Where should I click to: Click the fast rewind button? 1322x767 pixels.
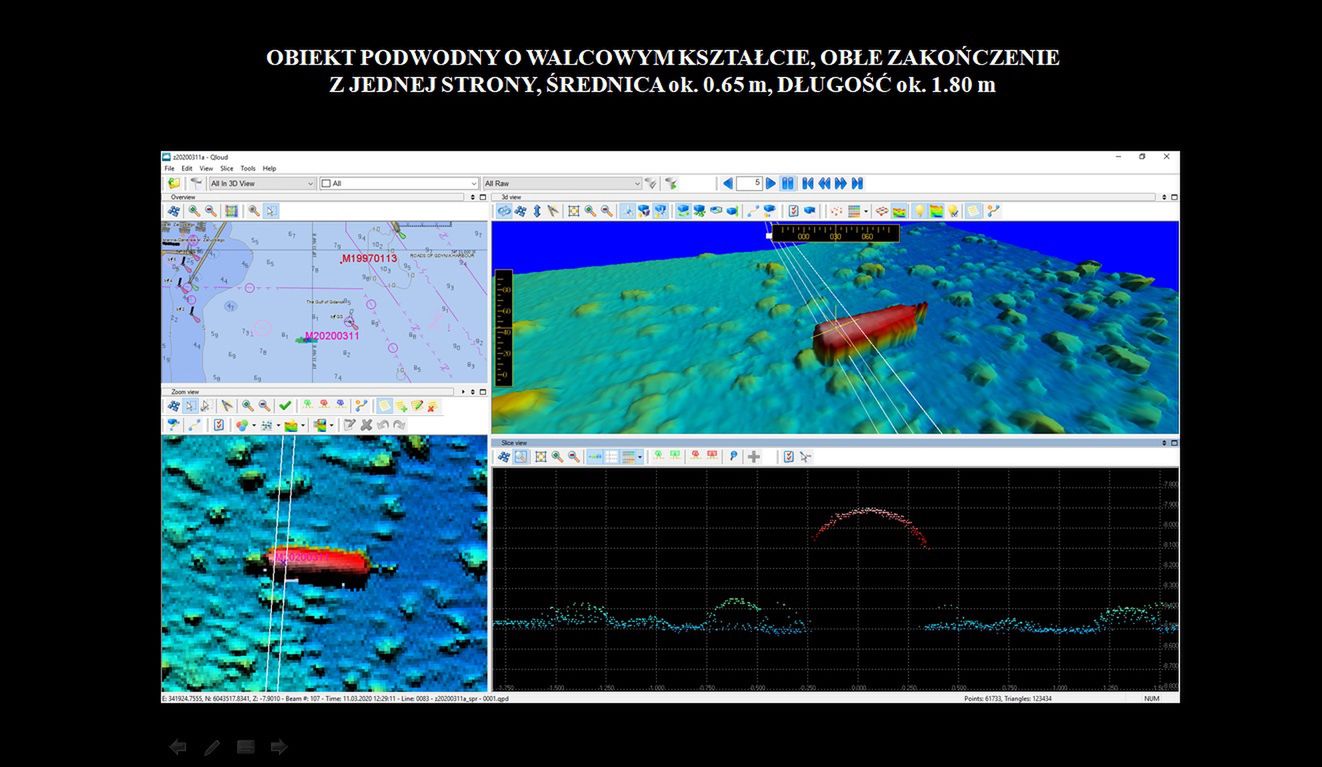824,183
